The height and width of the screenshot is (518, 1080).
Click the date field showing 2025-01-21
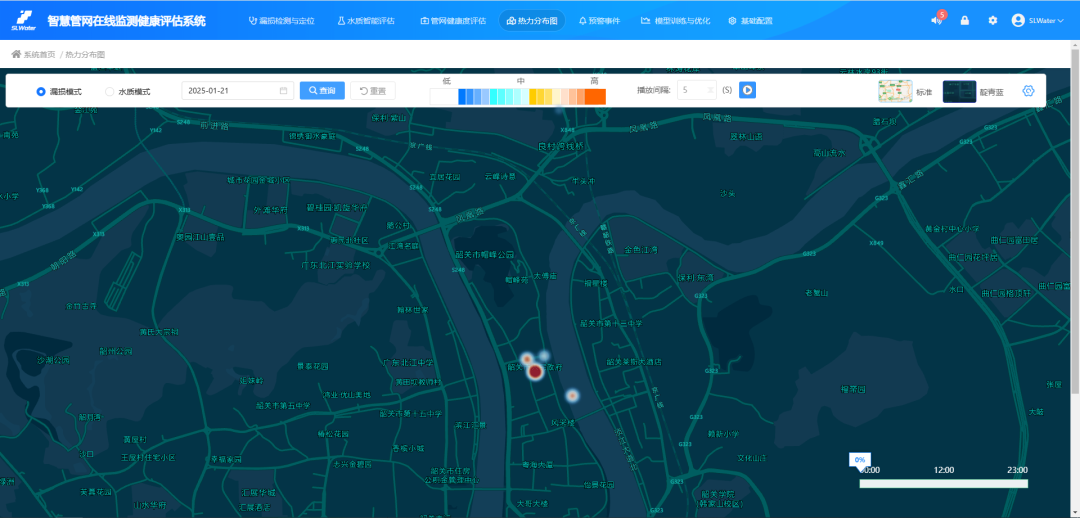coord(238,91)
